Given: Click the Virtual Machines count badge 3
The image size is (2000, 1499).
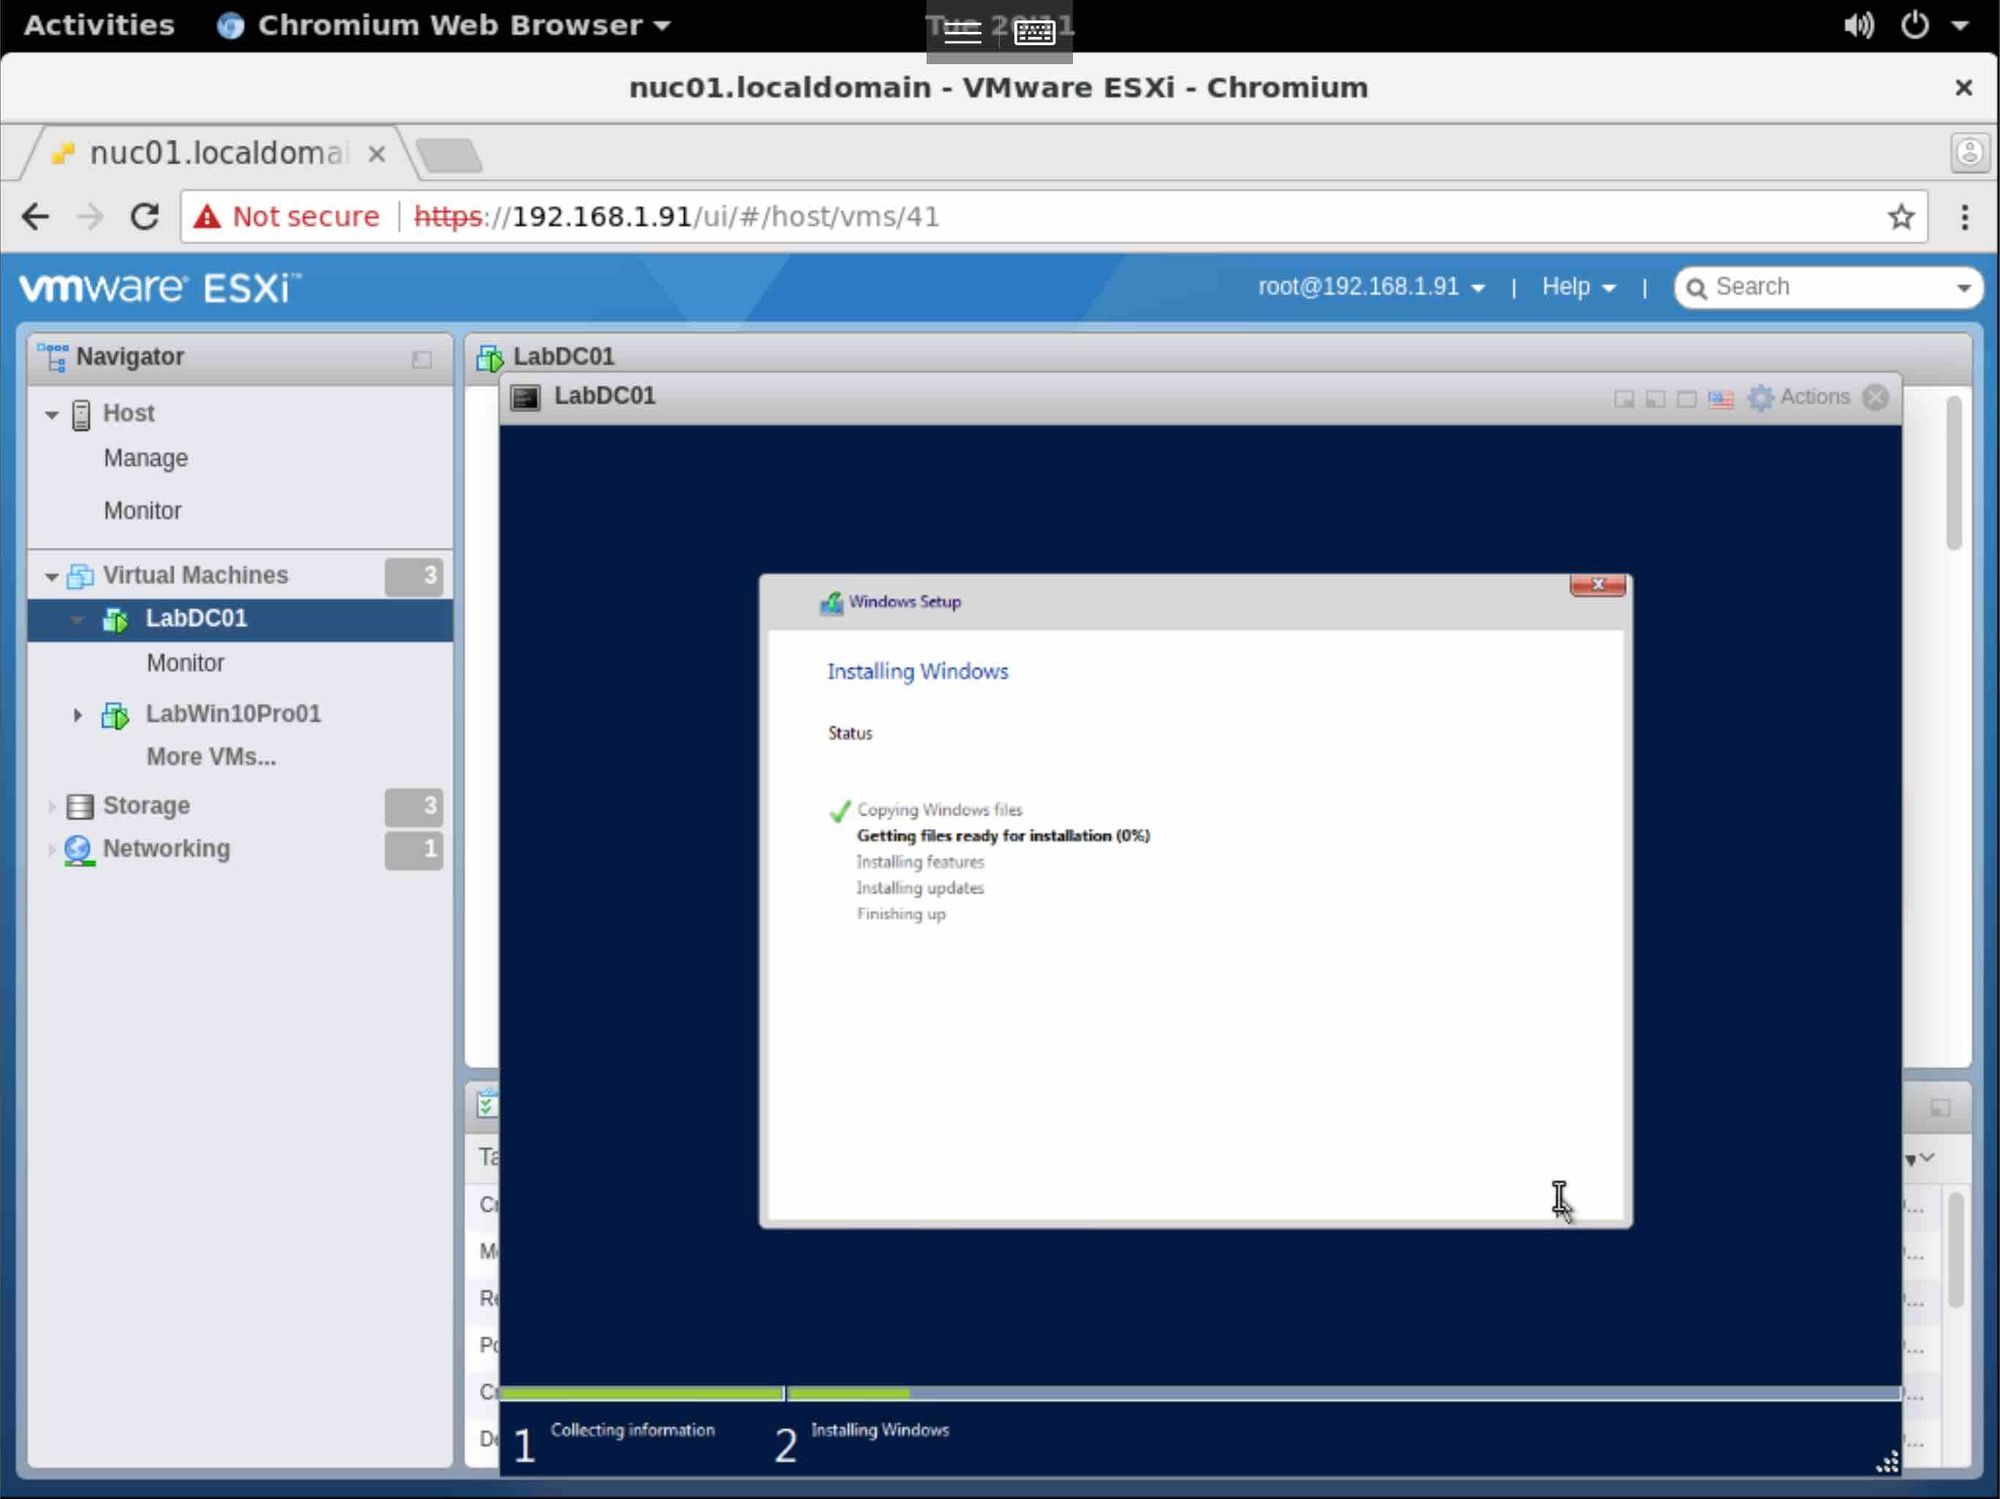Looking at the screenshot, I should 414,576.
